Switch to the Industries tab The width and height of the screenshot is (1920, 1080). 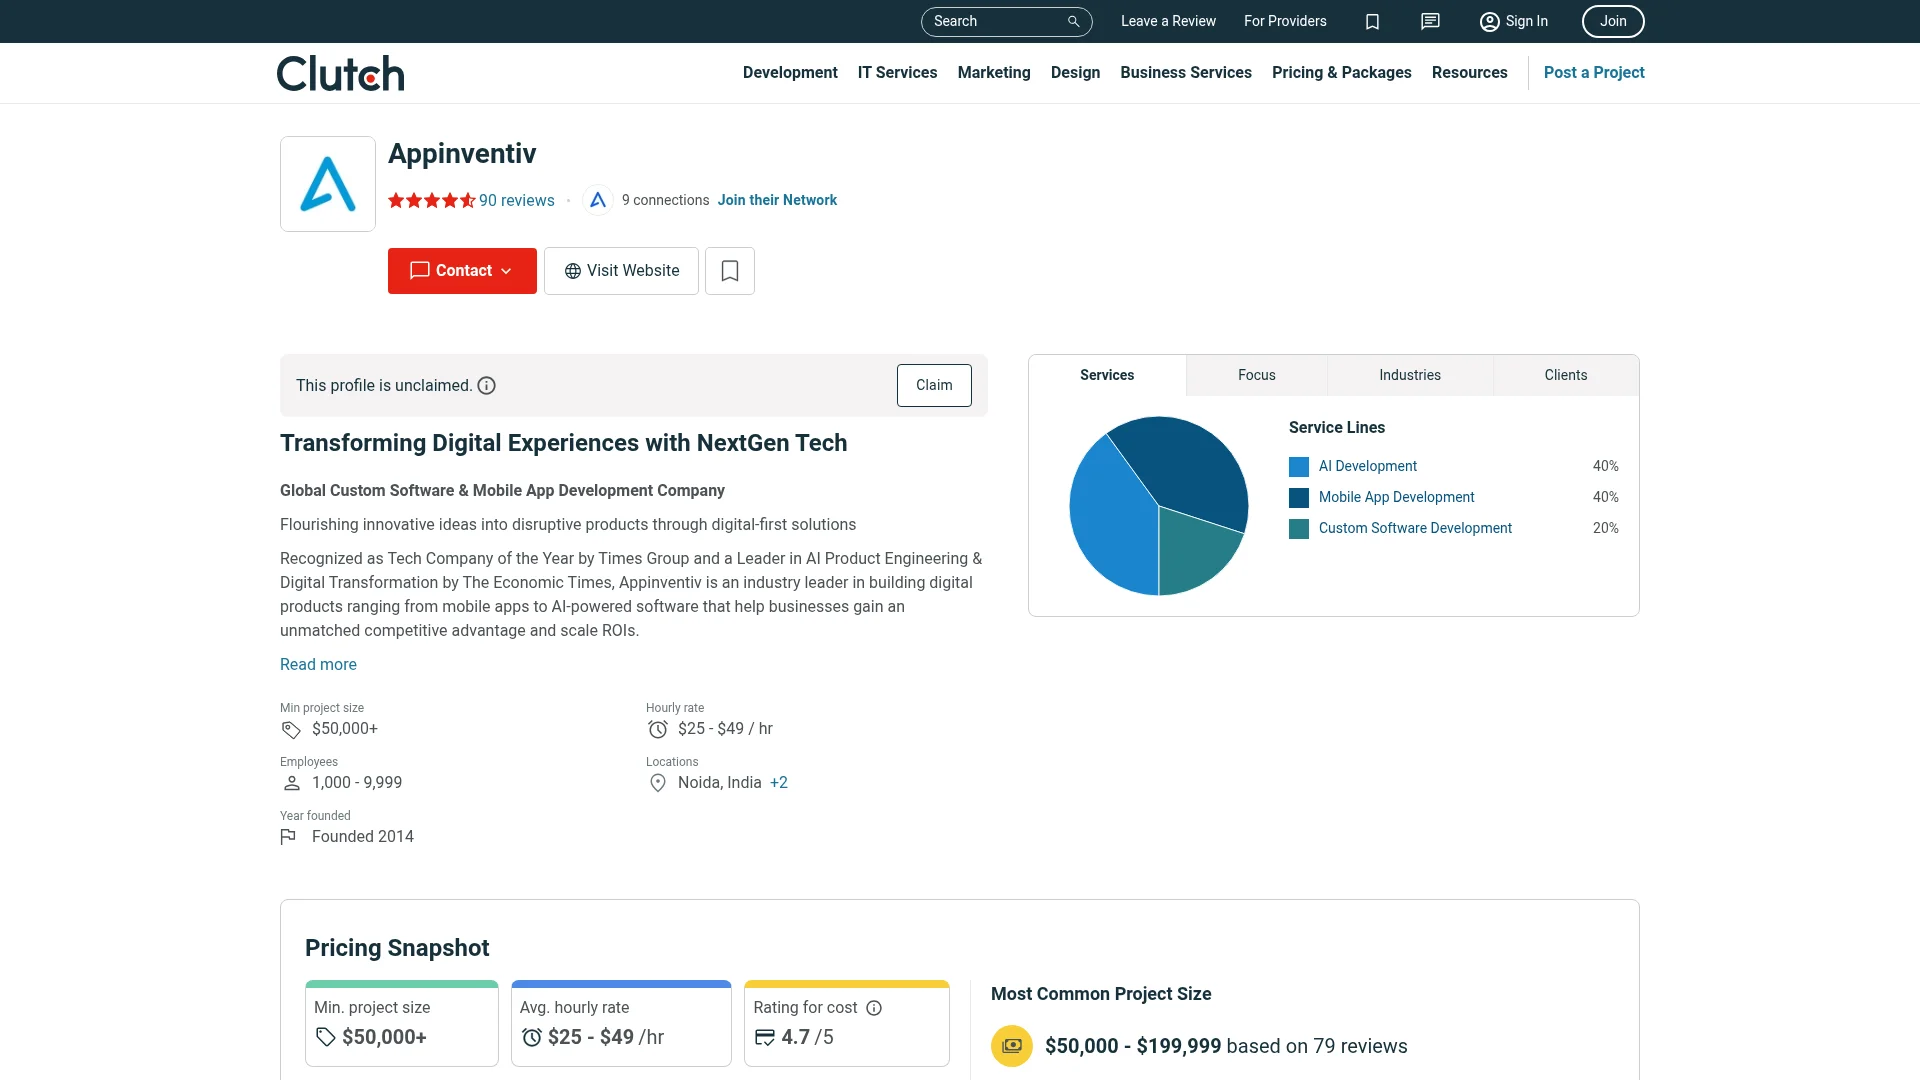1410,375
